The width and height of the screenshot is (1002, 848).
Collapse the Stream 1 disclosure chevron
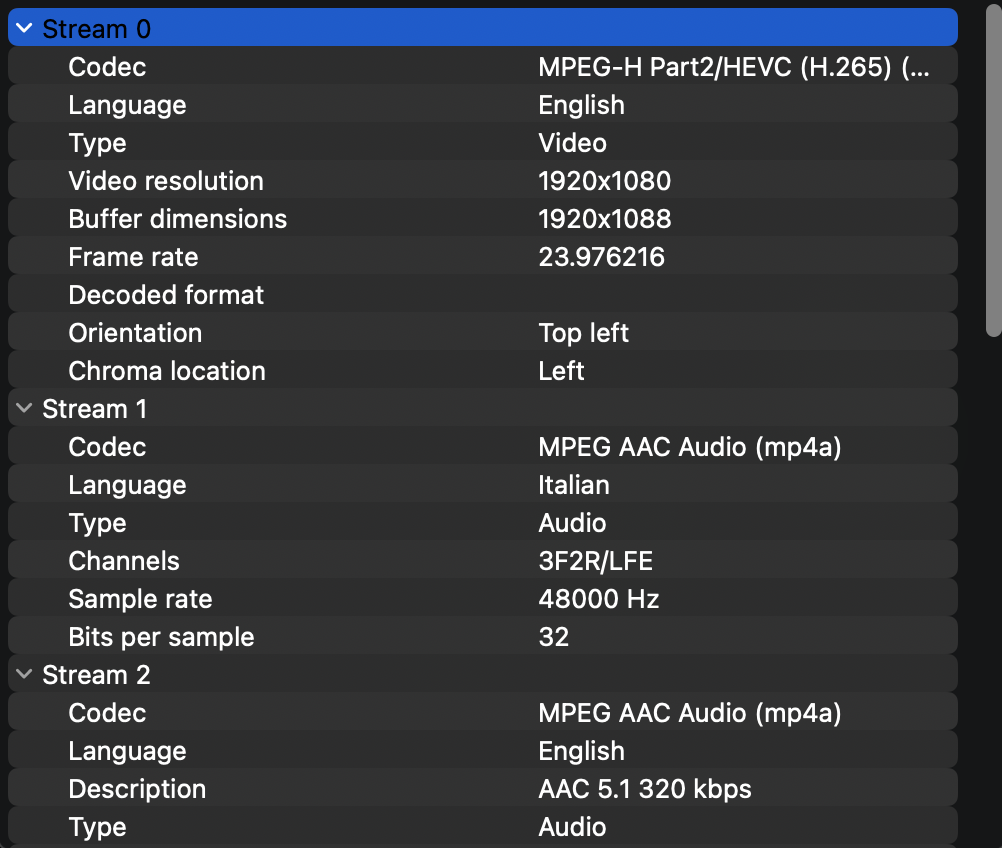coord(24,409)
